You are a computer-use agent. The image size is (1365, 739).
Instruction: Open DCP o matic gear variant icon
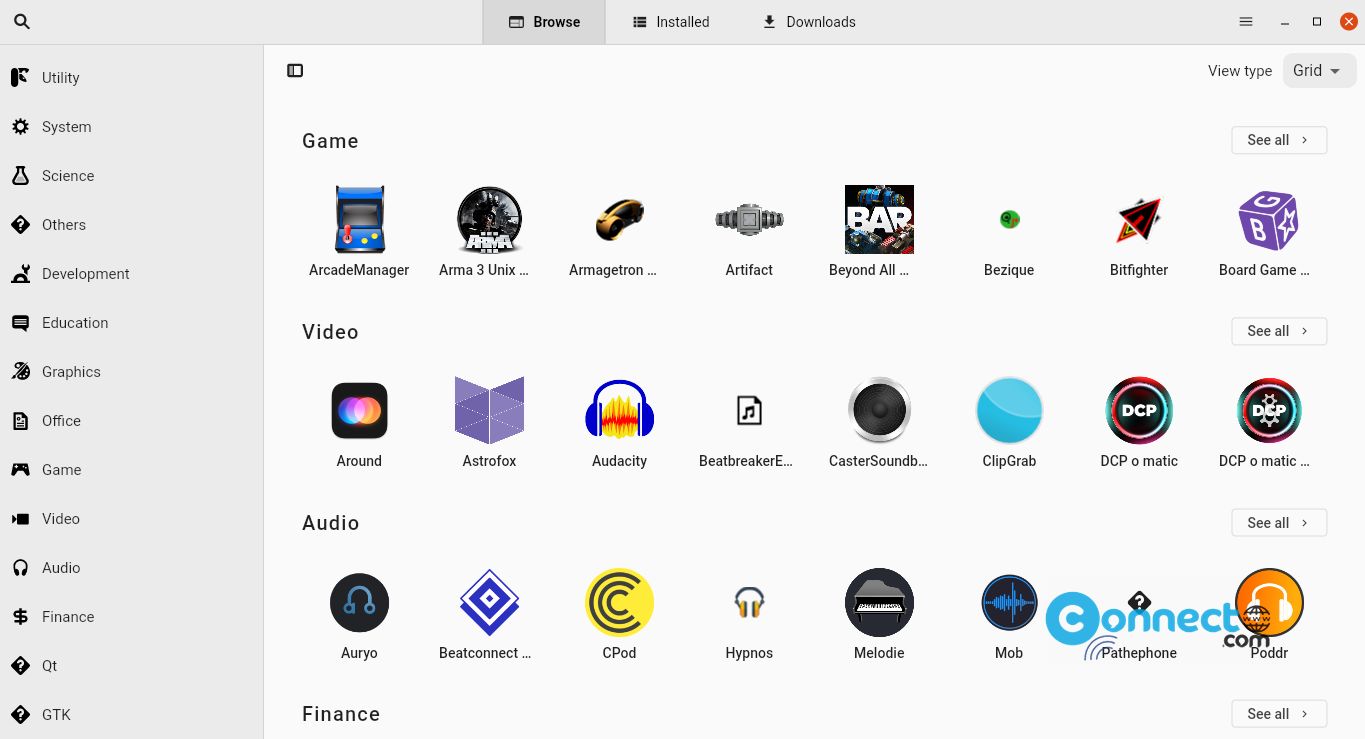tap(1269, 410)
